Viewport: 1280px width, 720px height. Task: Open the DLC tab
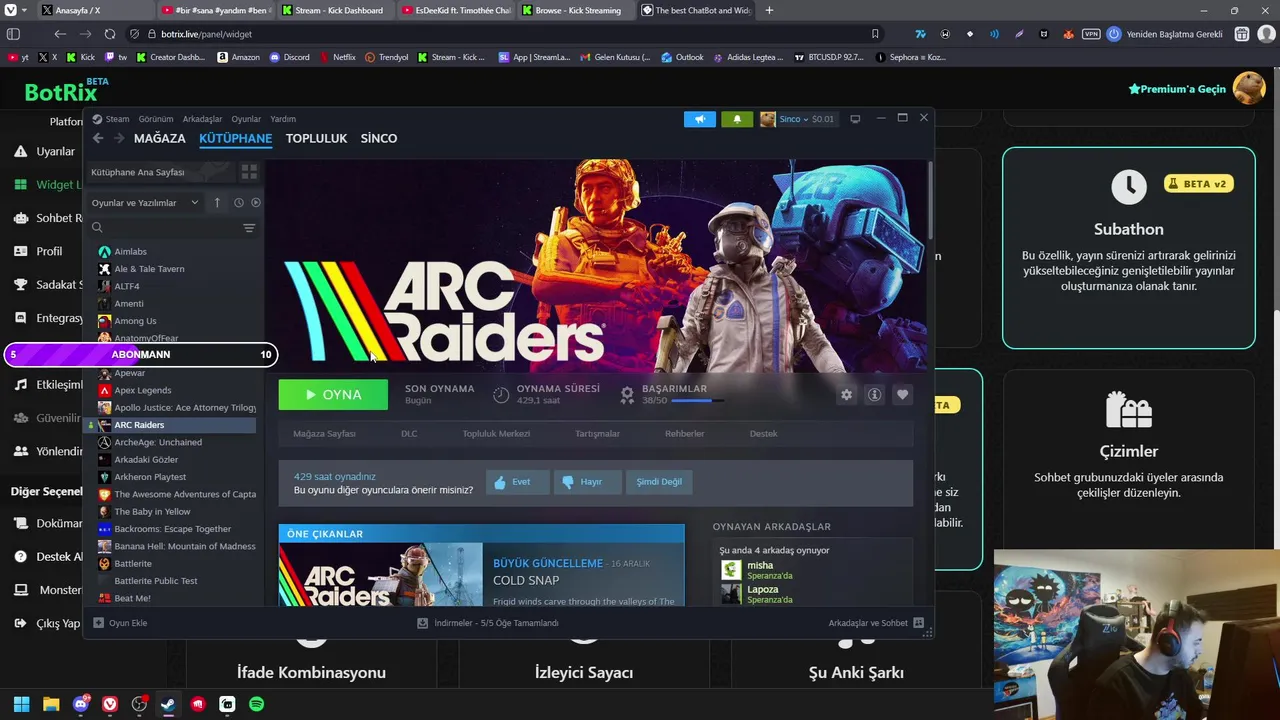[x=409, y=434]
